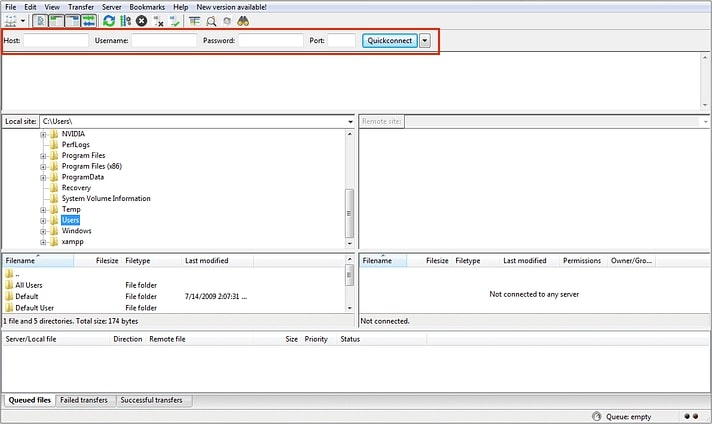
Task: Open the Site Manager dropdown arrow
Action: click(x=22, y=21)
